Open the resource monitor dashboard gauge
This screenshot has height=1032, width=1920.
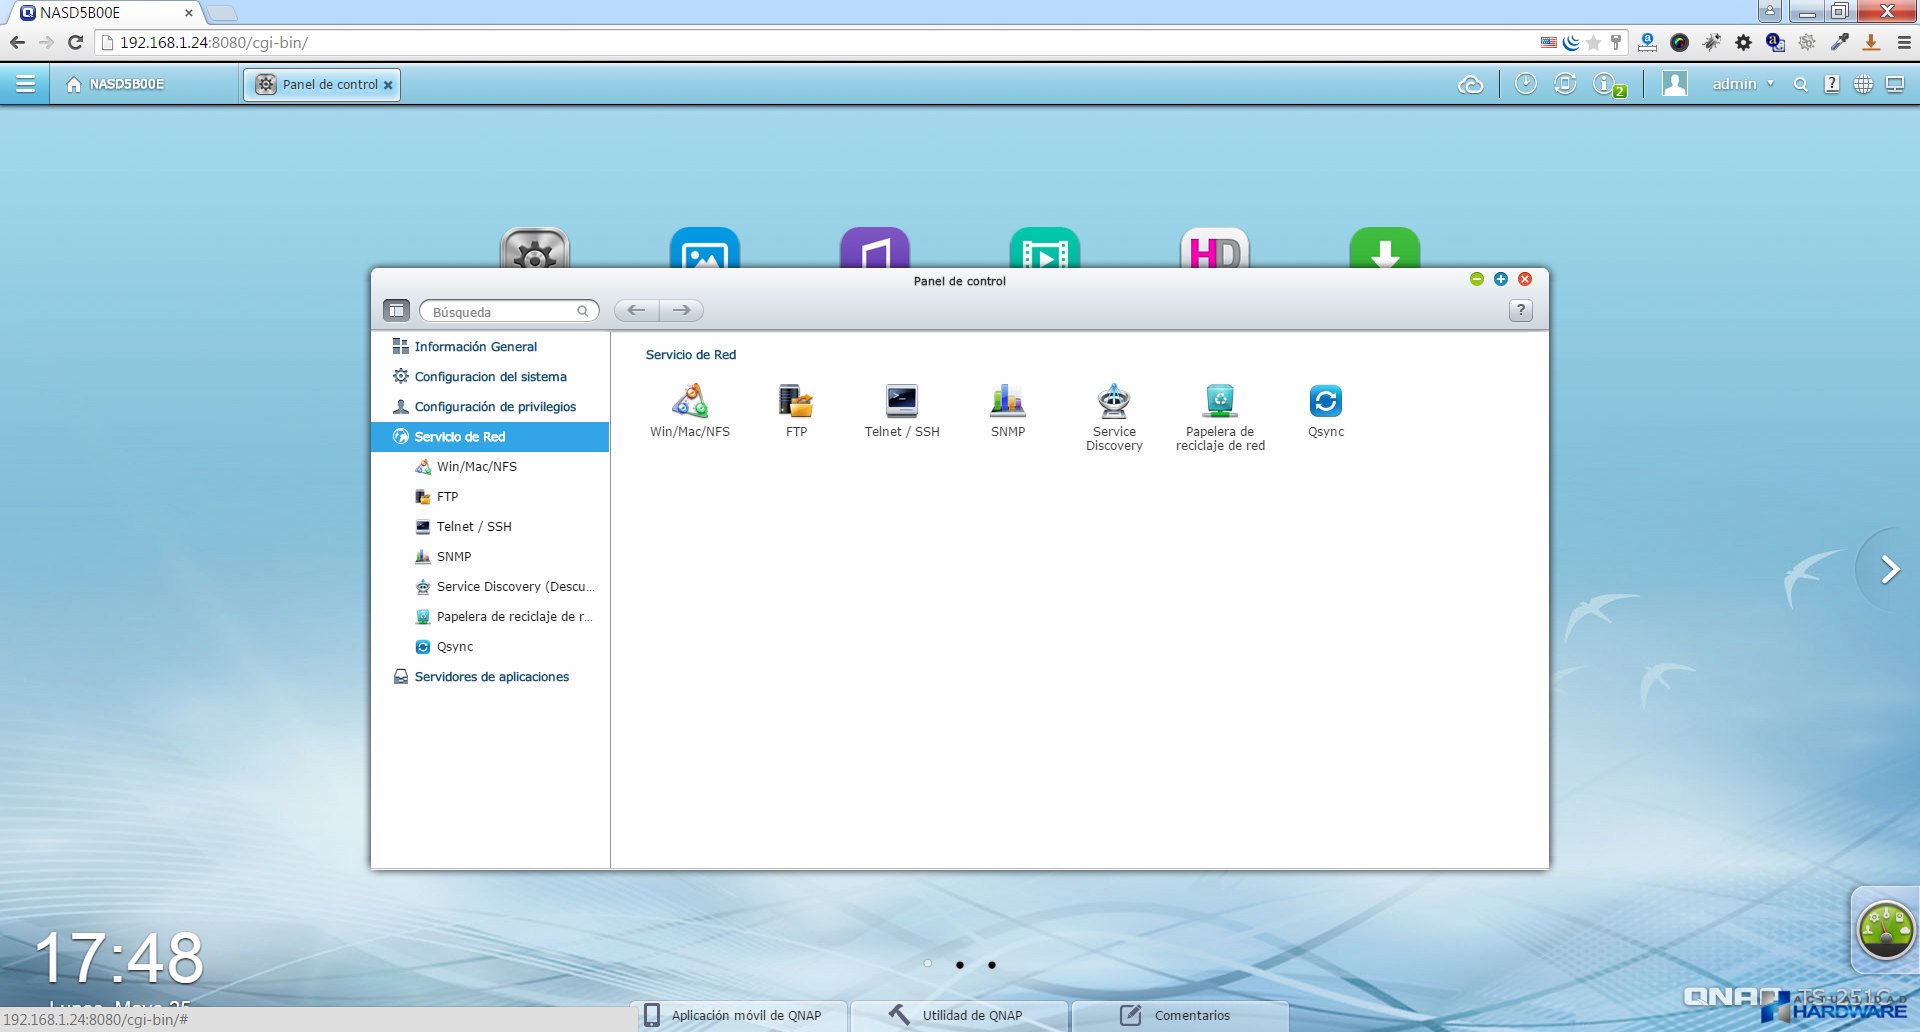1885,930
